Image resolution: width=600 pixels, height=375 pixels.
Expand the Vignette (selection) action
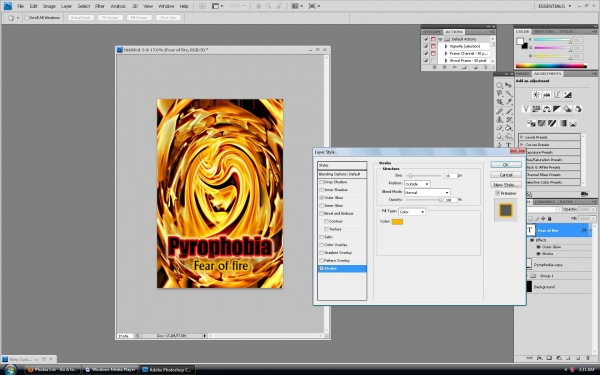coord(446,46)
